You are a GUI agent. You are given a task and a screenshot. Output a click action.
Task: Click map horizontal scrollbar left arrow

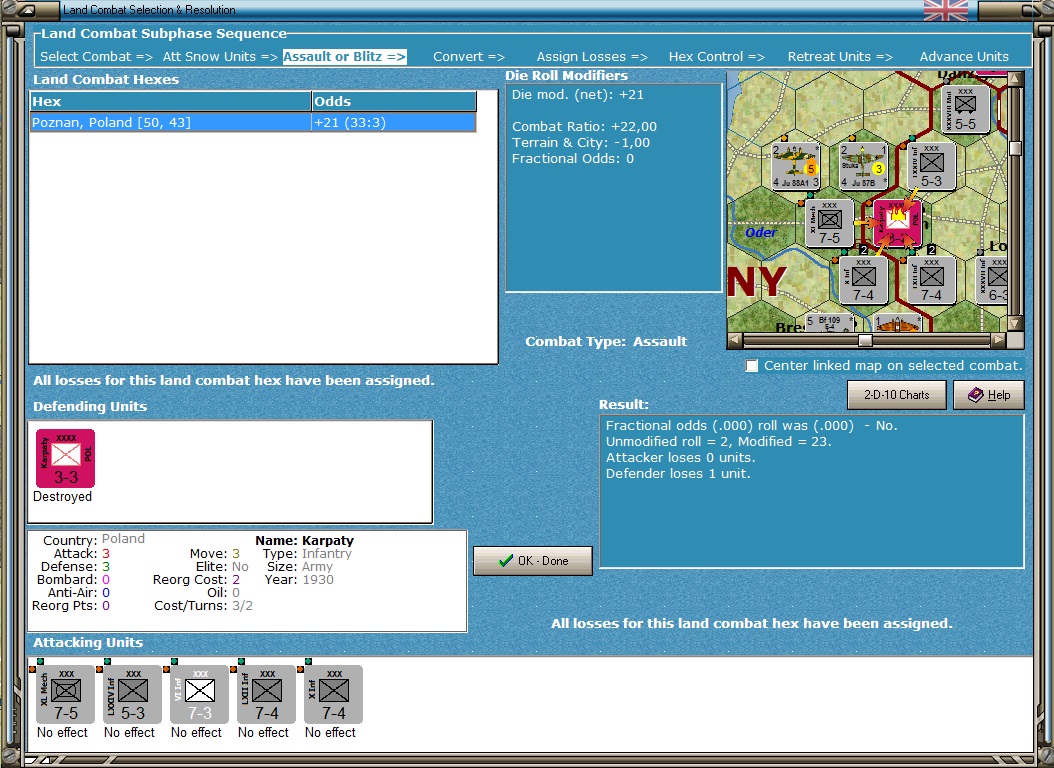click(735, 340)
